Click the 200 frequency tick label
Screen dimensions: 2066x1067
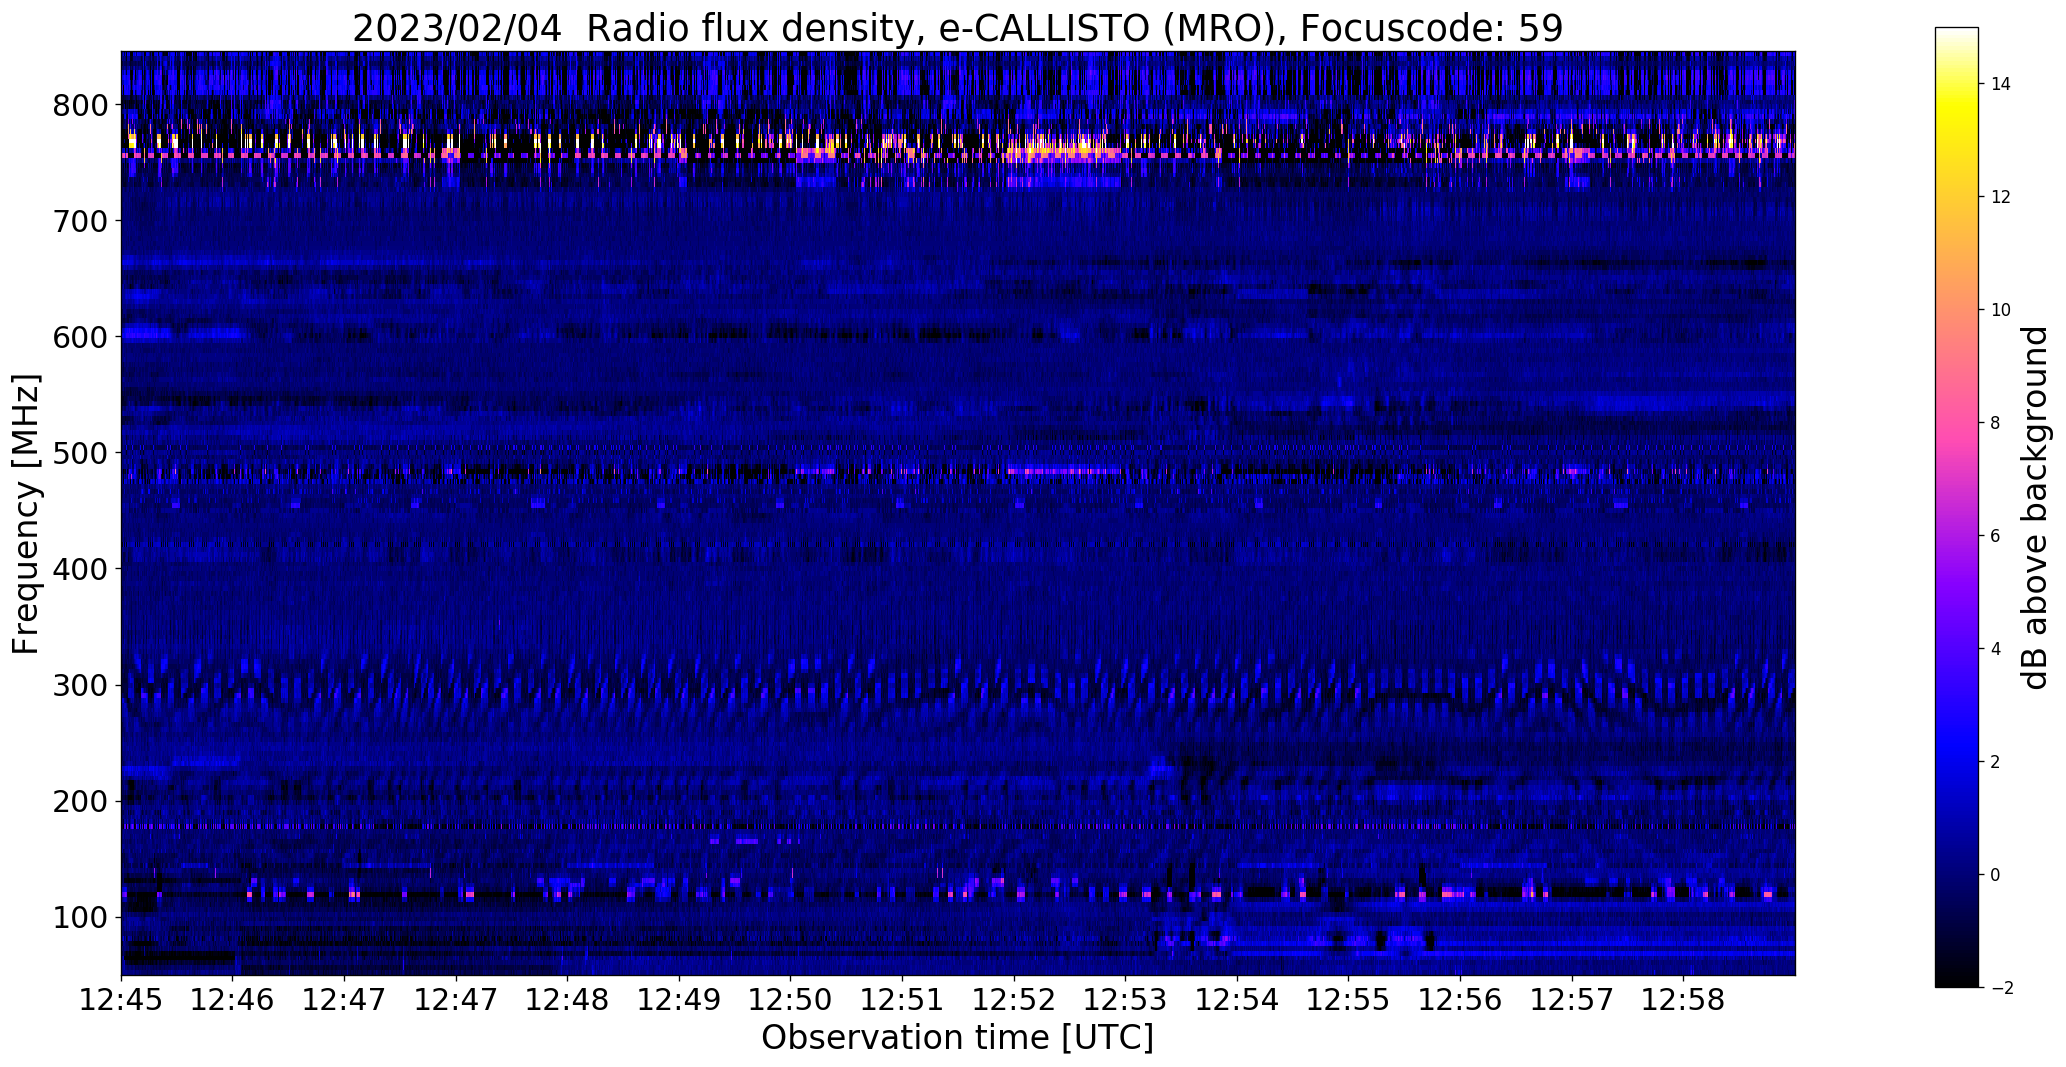point(81,801)
